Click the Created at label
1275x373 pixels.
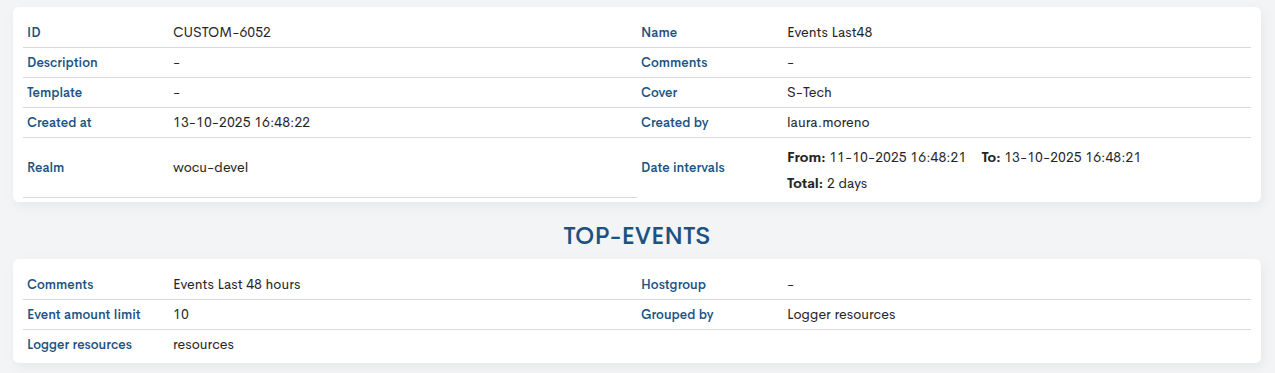59,122
